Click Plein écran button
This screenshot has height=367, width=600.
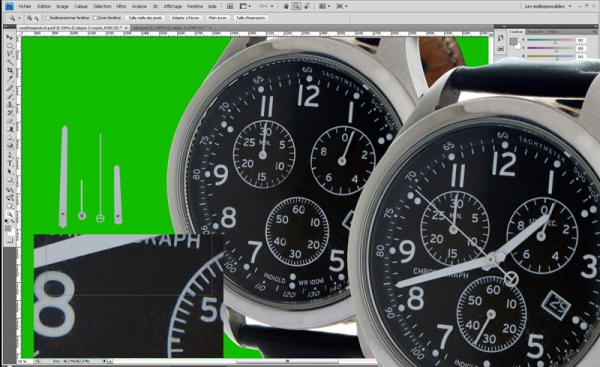coord(218,18)
